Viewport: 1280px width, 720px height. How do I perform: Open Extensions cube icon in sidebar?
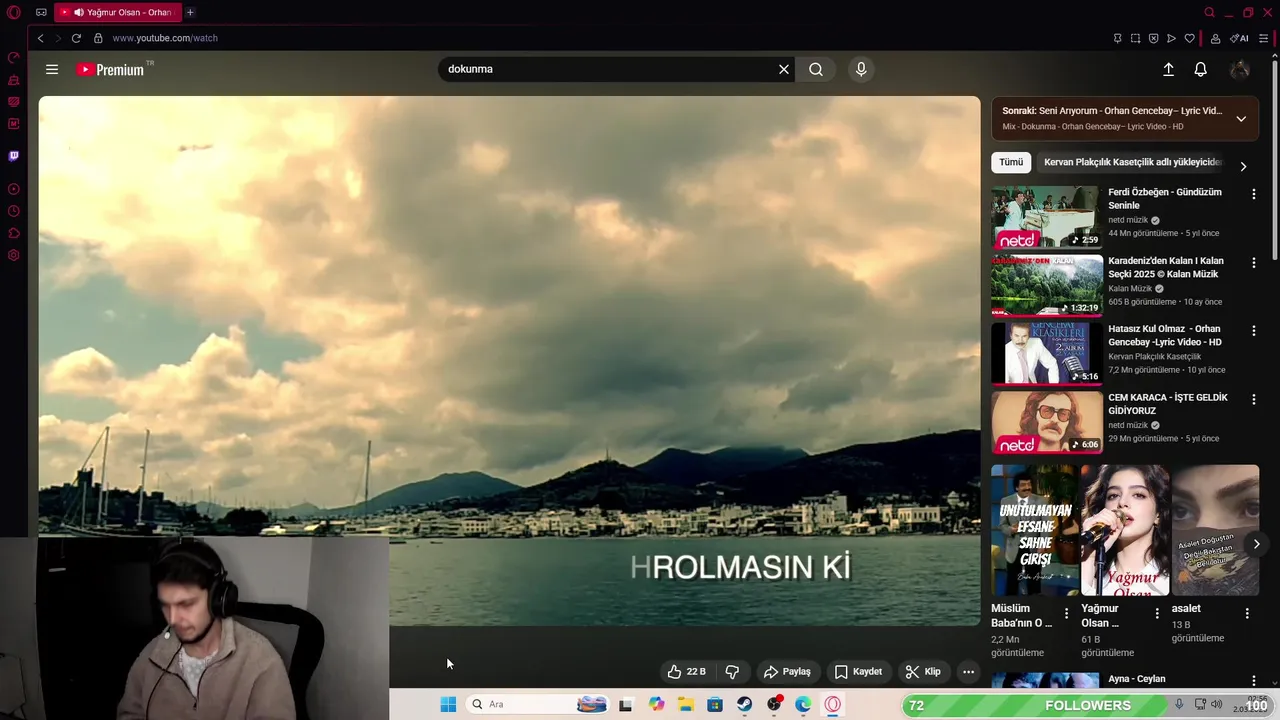pos(14,233)
